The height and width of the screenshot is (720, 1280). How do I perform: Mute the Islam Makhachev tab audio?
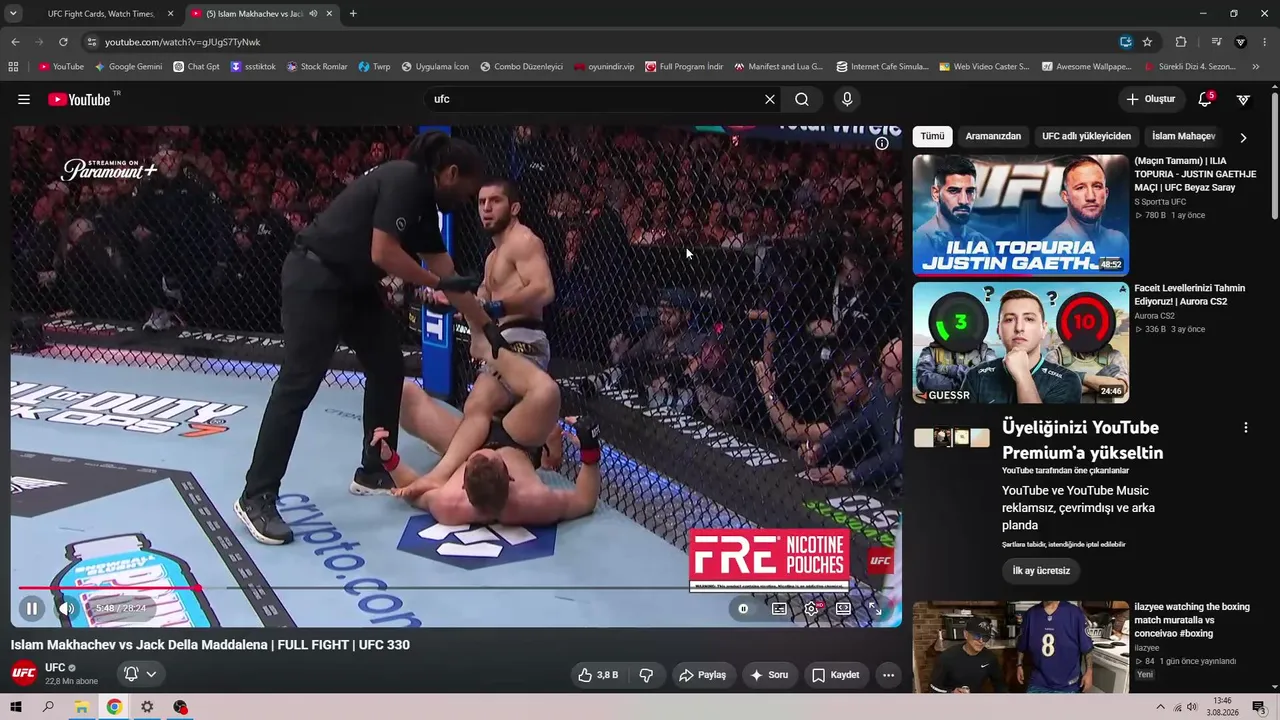pyautogui.click(x=313, y=14)
